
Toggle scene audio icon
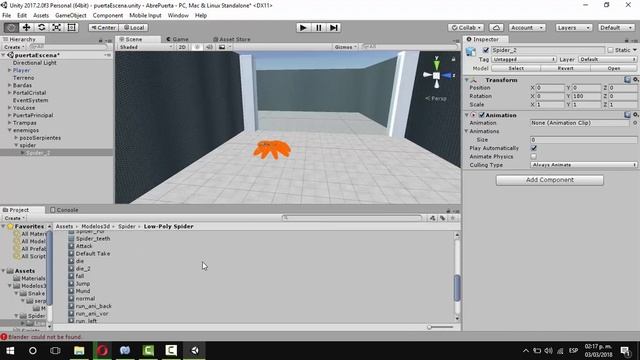point(209,47)
